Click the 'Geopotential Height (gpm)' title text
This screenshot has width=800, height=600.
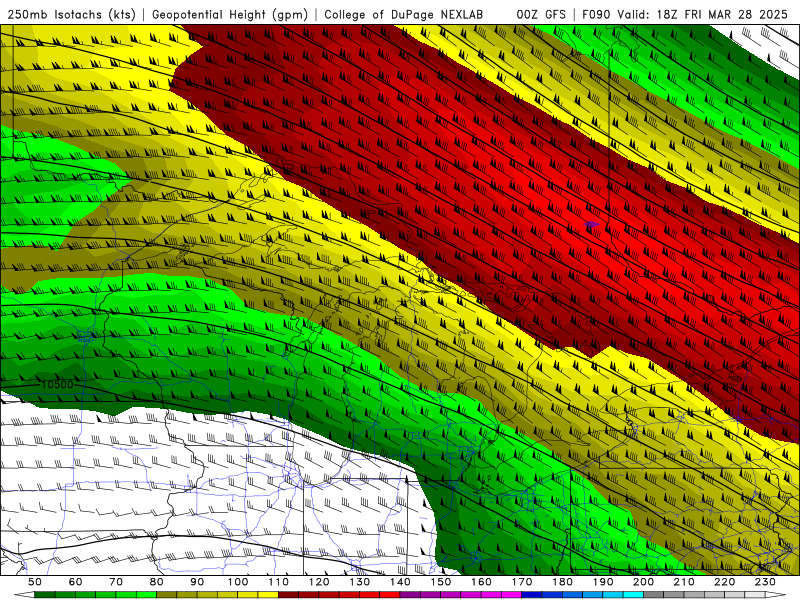click(x=230, y=14)
